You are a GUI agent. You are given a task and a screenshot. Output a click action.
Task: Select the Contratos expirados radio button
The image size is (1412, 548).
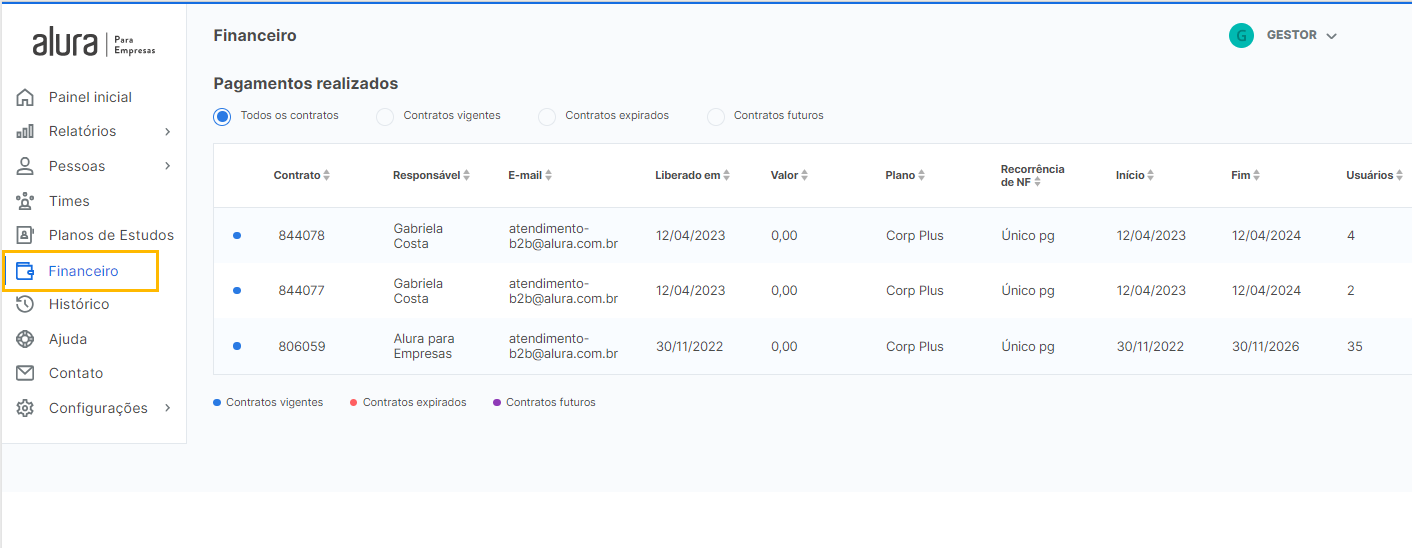[x=547, y=117]
